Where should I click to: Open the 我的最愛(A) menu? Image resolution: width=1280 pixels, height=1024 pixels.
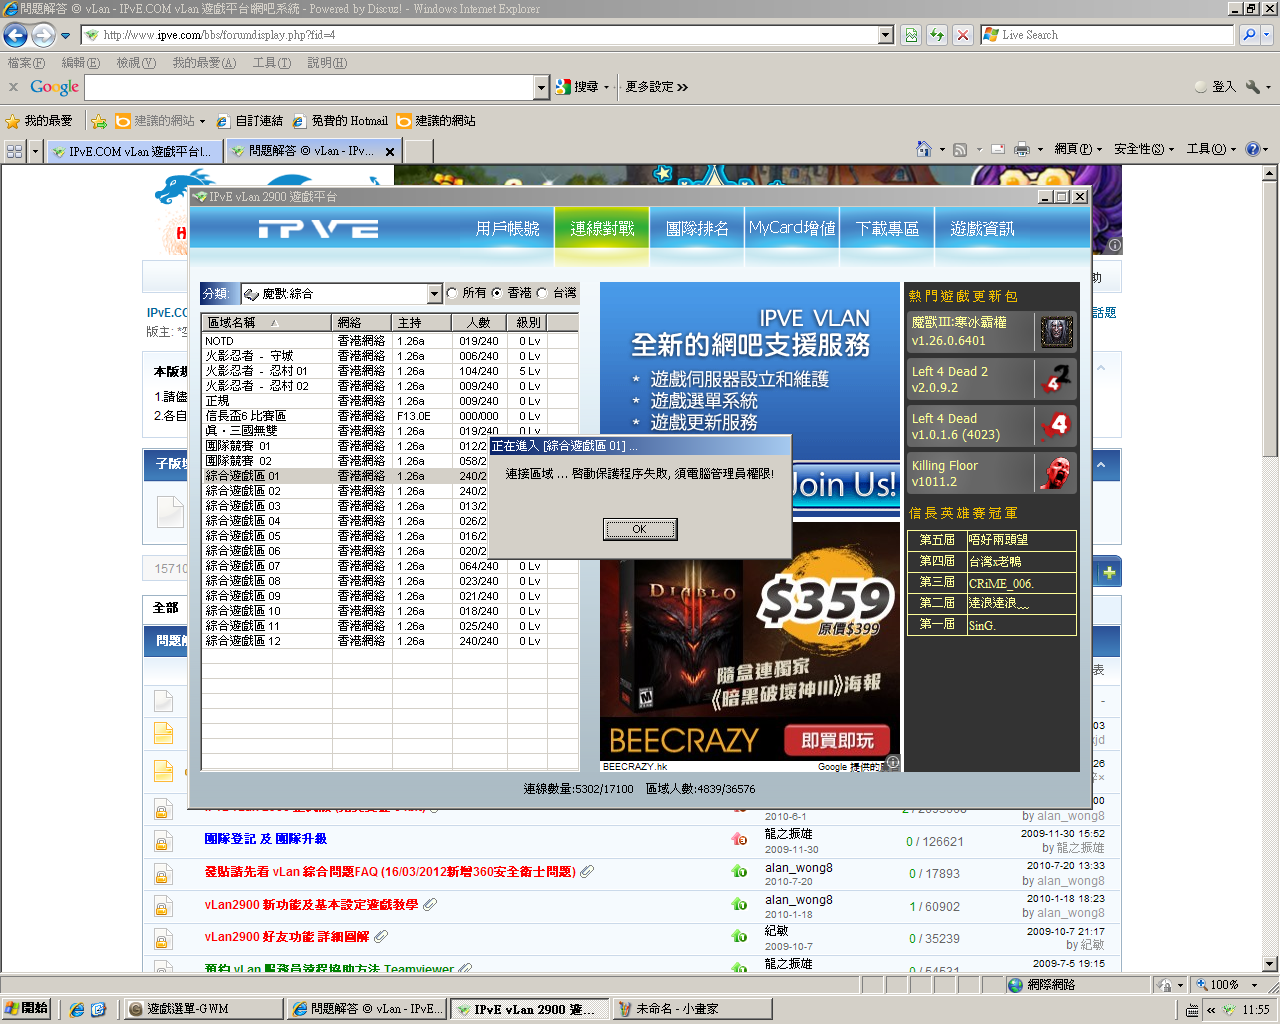click(x=204, y=63)
